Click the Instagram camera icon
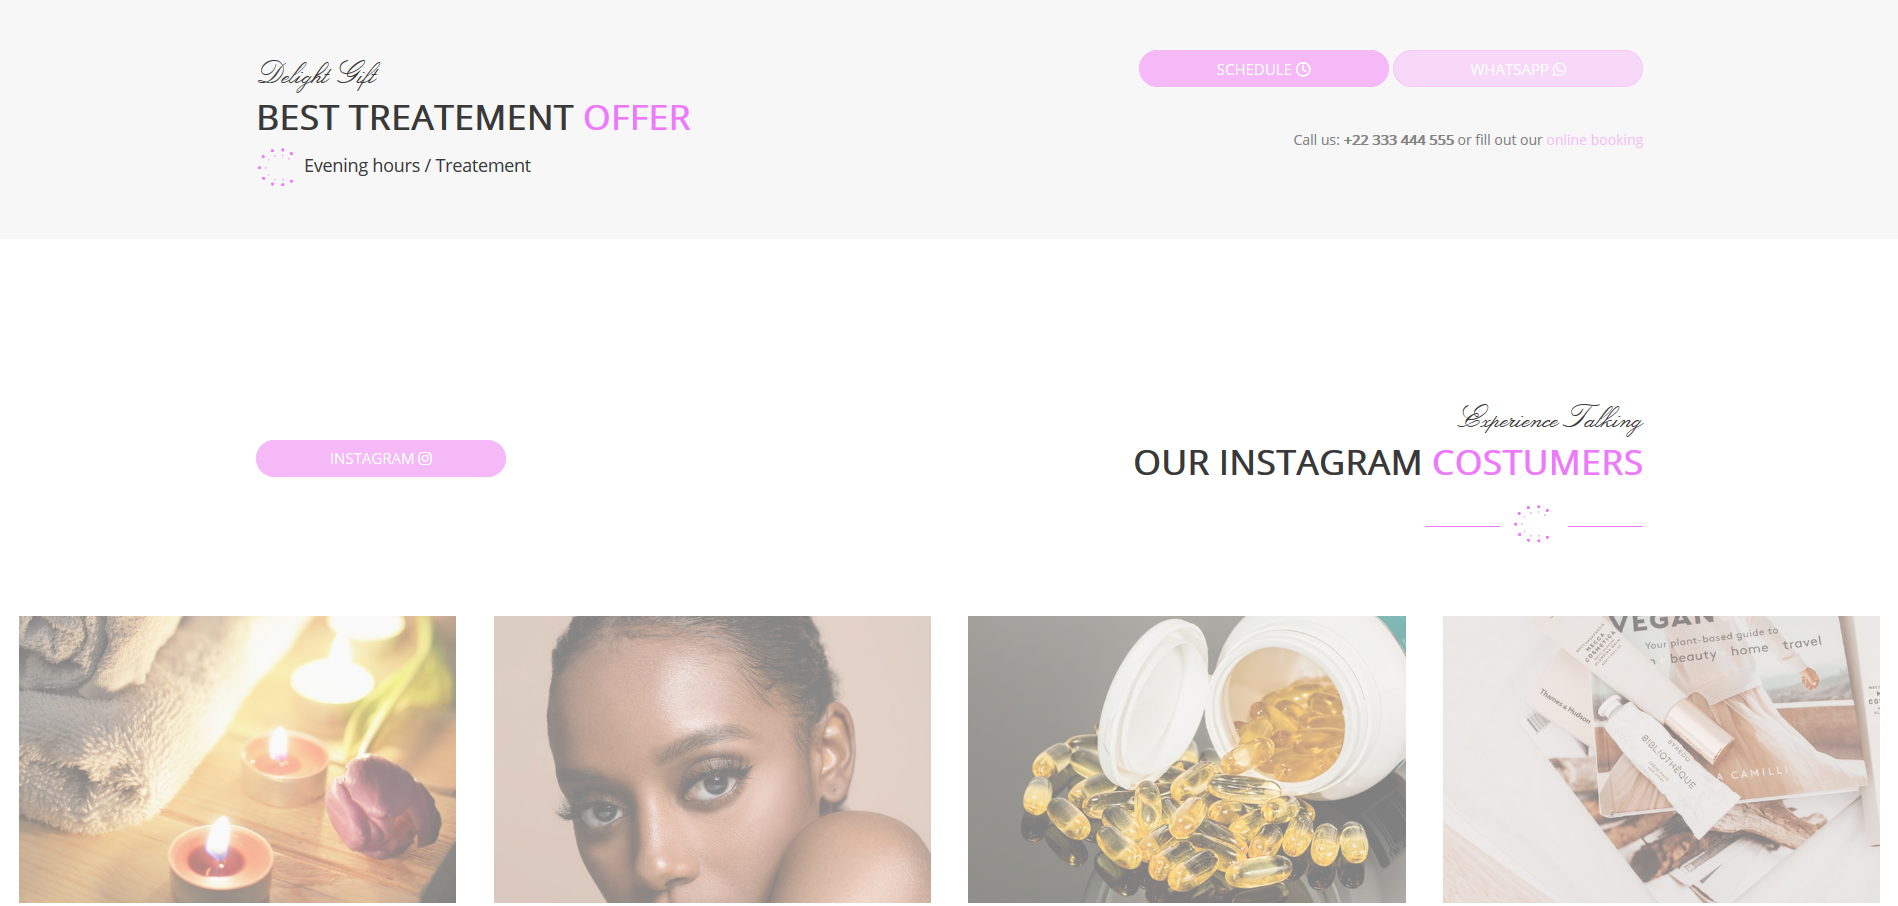This screenshot has height=906, width=1898. click(x=425, y=458)
